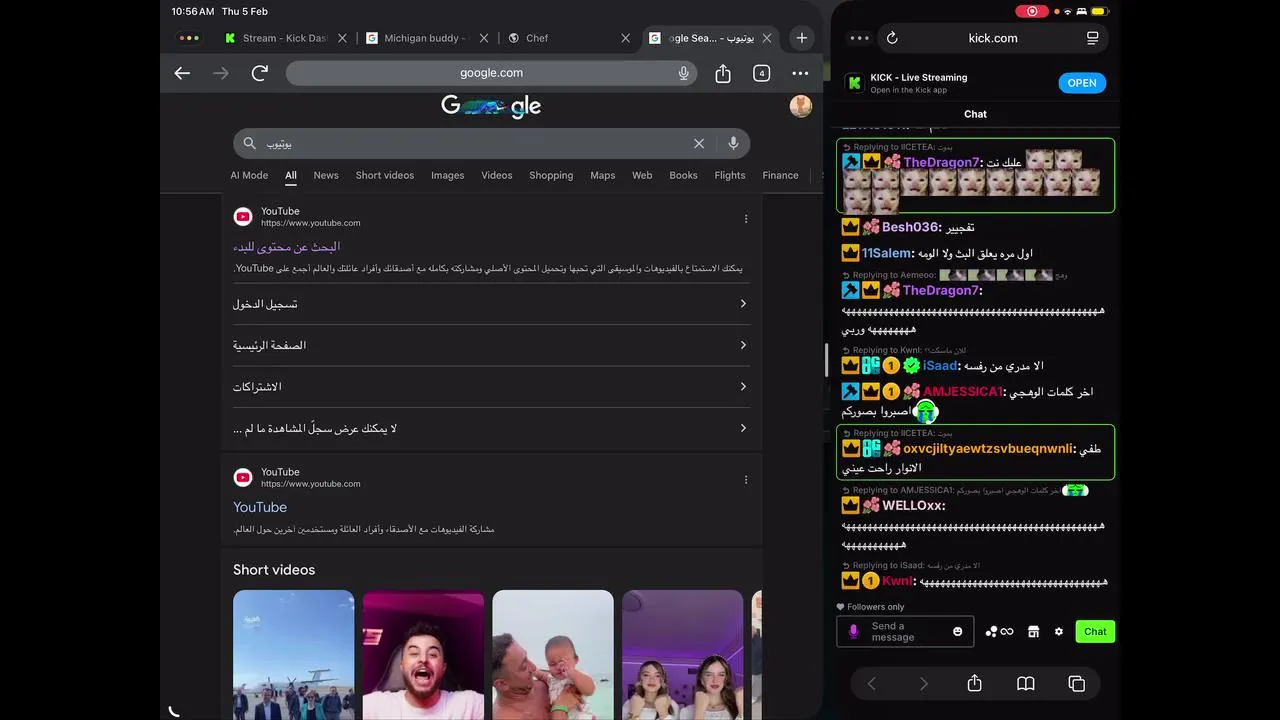Reload google.com page in left browser
The width and height of the screenshot is (1280, 720).
[260, 73]
